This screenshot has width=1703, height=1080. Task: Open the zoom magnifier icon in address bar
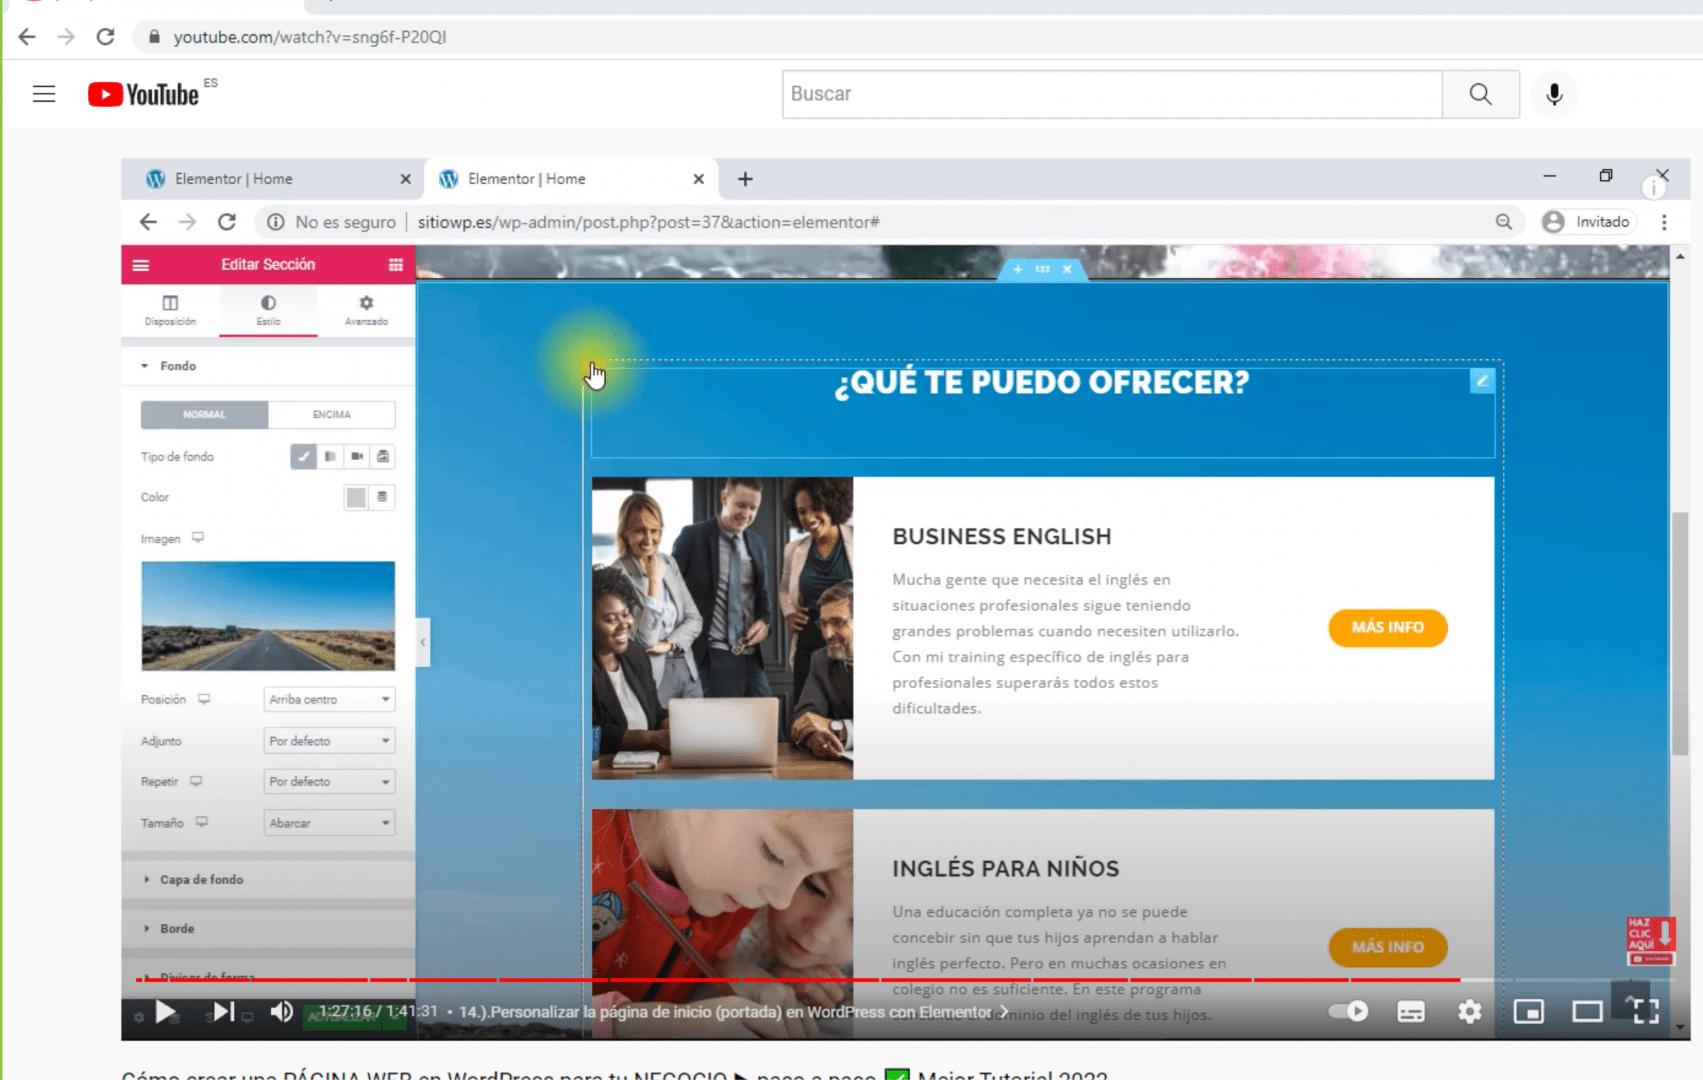point(1503,222)
